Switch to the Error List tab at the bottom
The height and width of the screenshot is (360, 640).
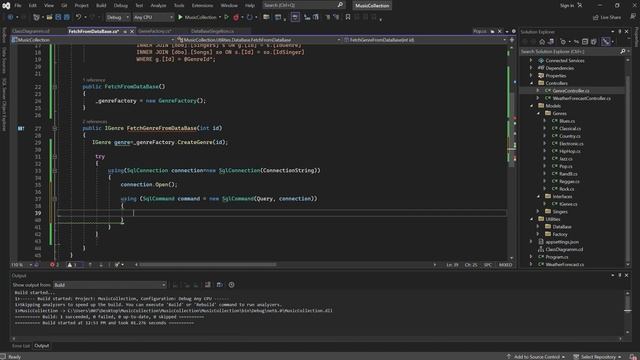[21, 346]
